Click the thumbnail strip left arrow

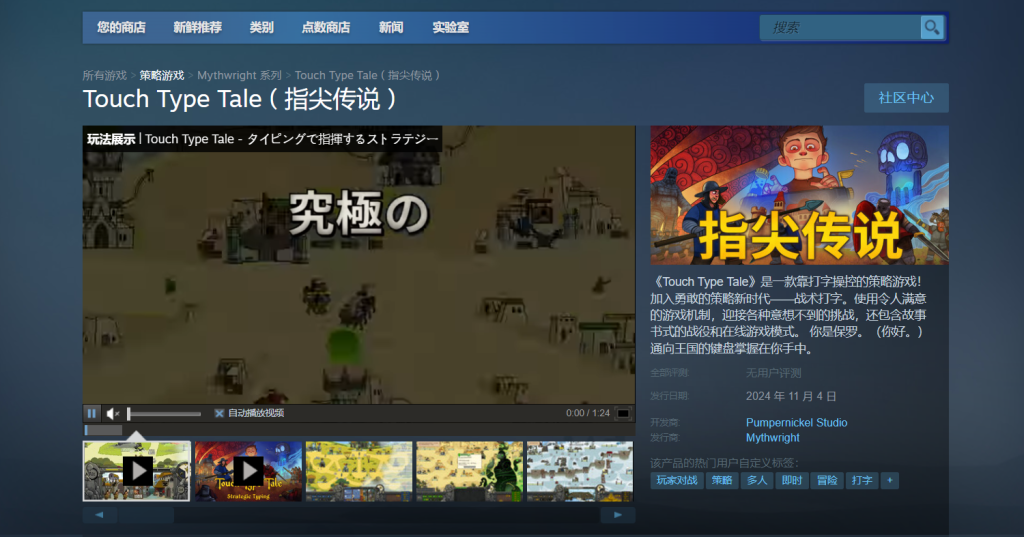[x=99, y=515]
